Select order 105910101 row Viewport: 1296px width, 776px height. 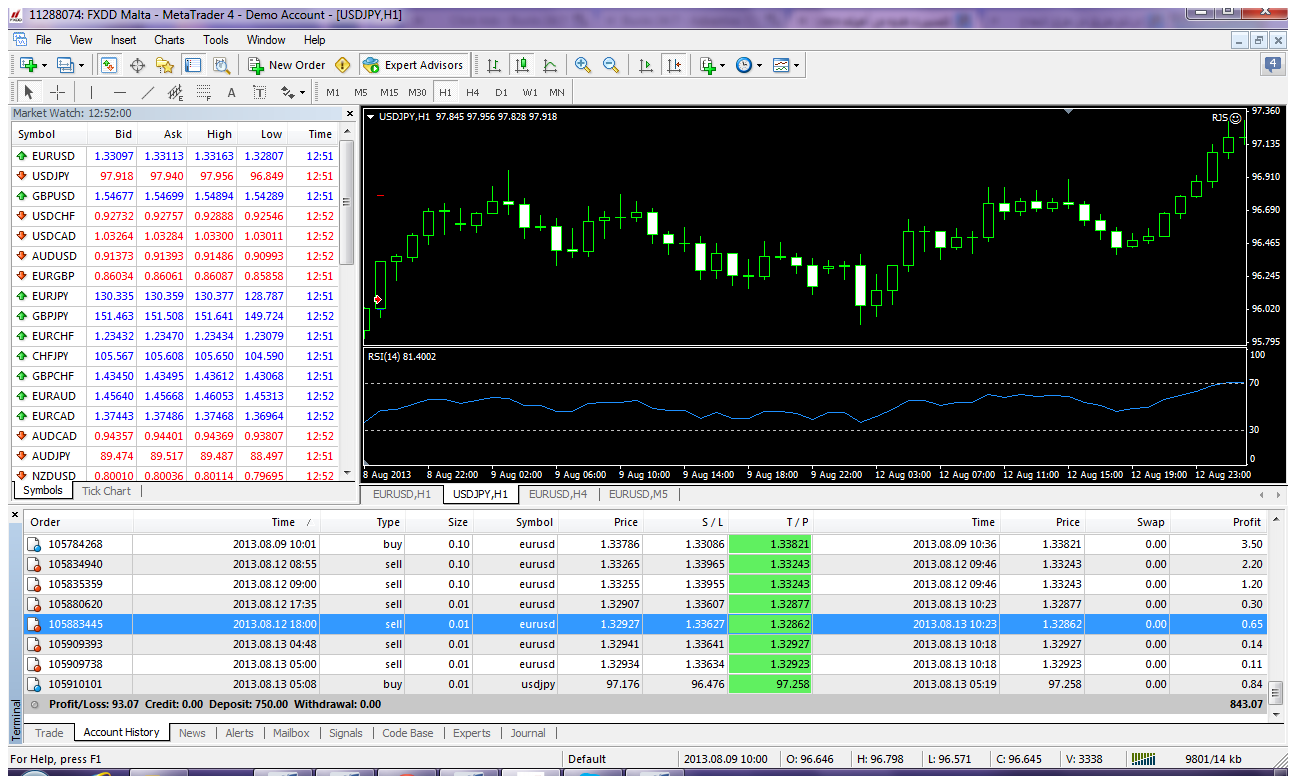[645, 684]
